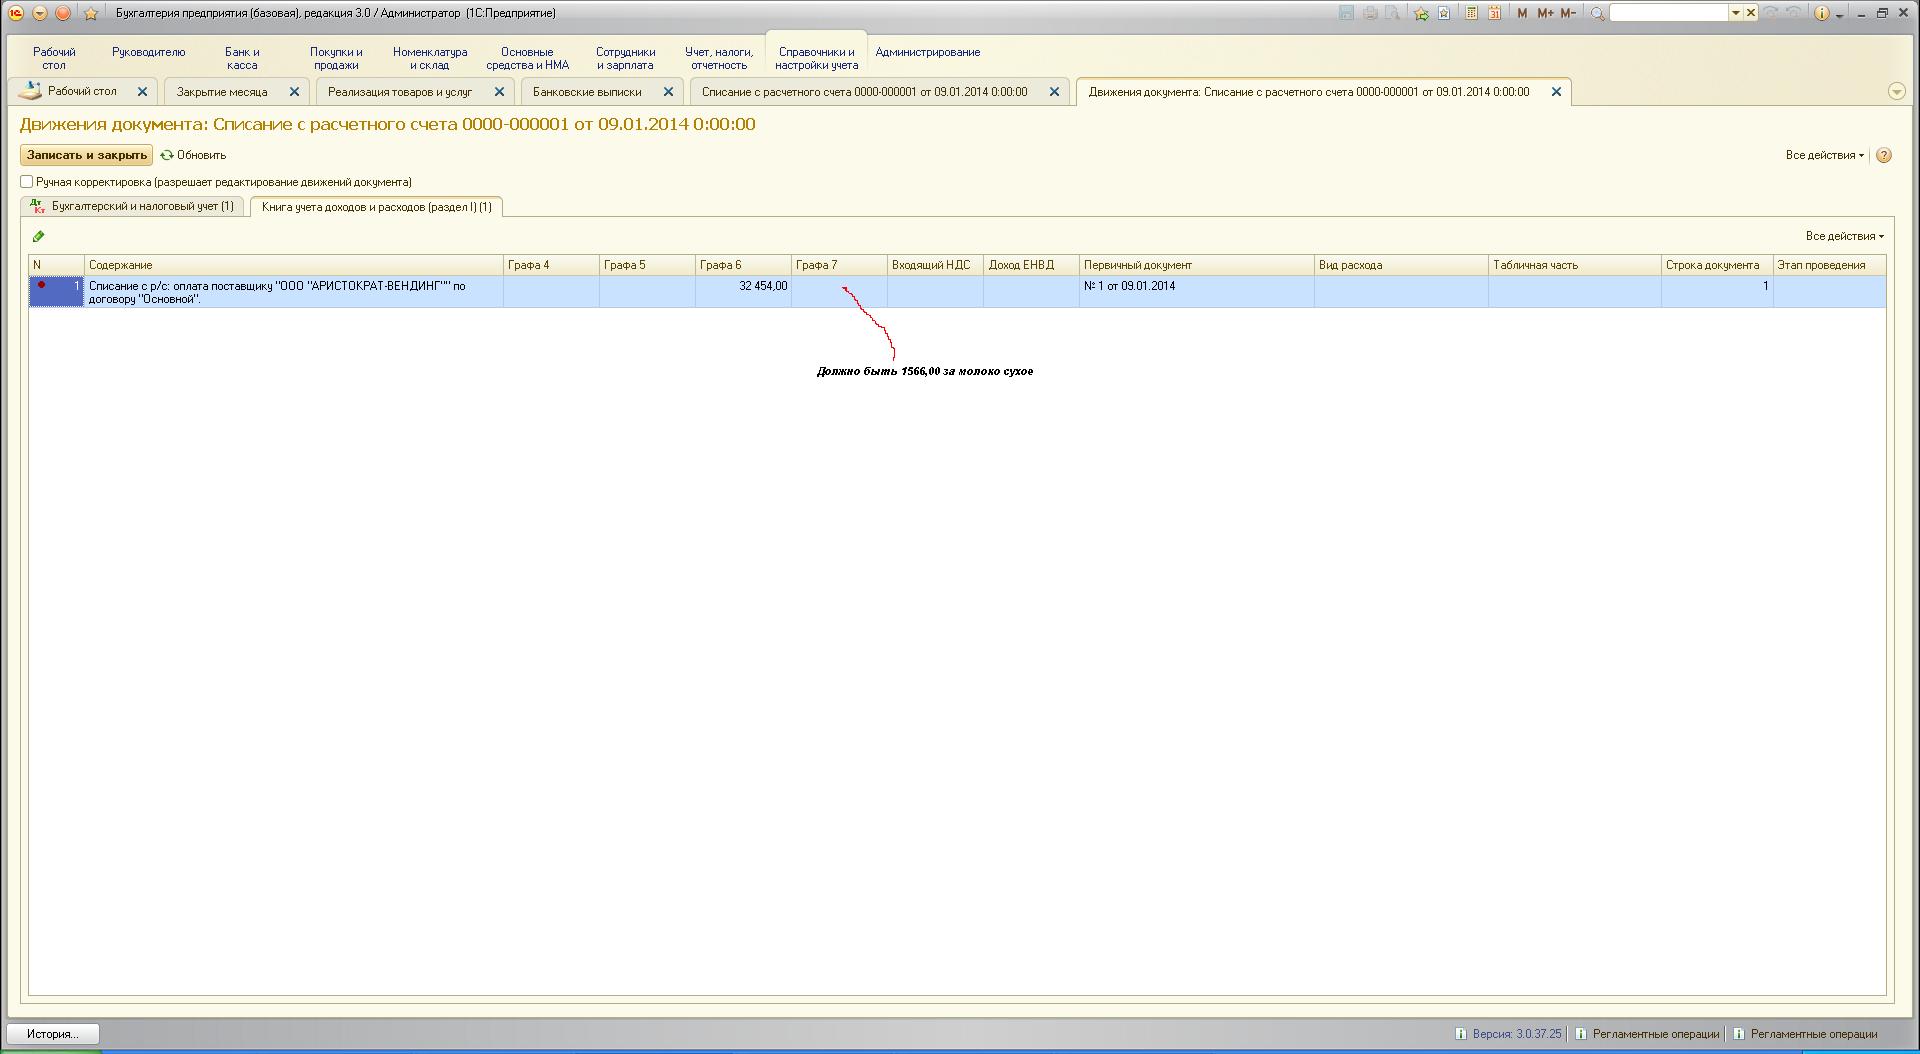Click the add to favorites star-arrow icon
The height and width of the screenshot is (1054, 1920).
1420,13
